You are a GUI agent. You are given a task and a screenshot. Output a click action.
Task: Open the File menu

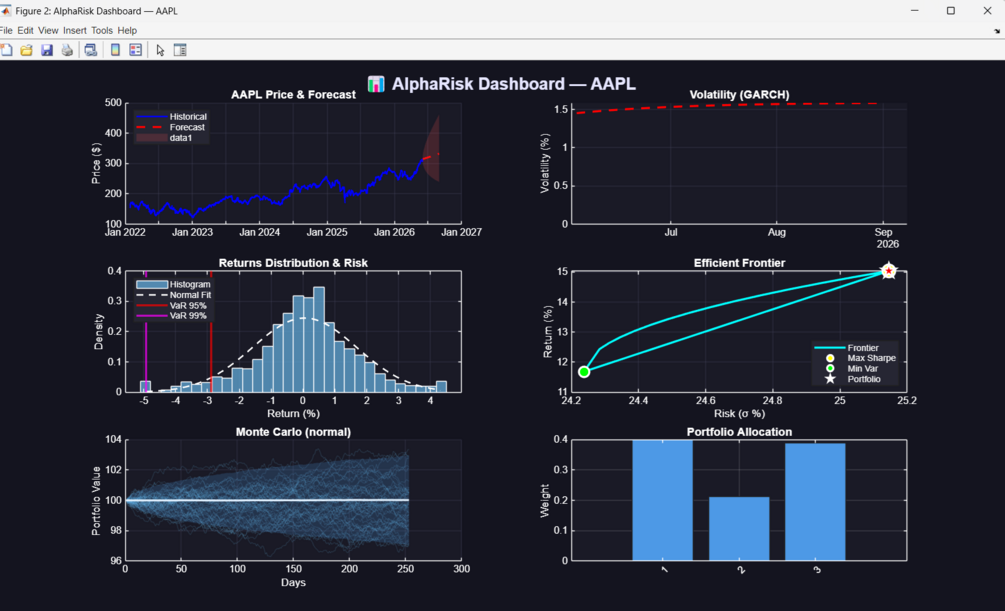point(6,30)
